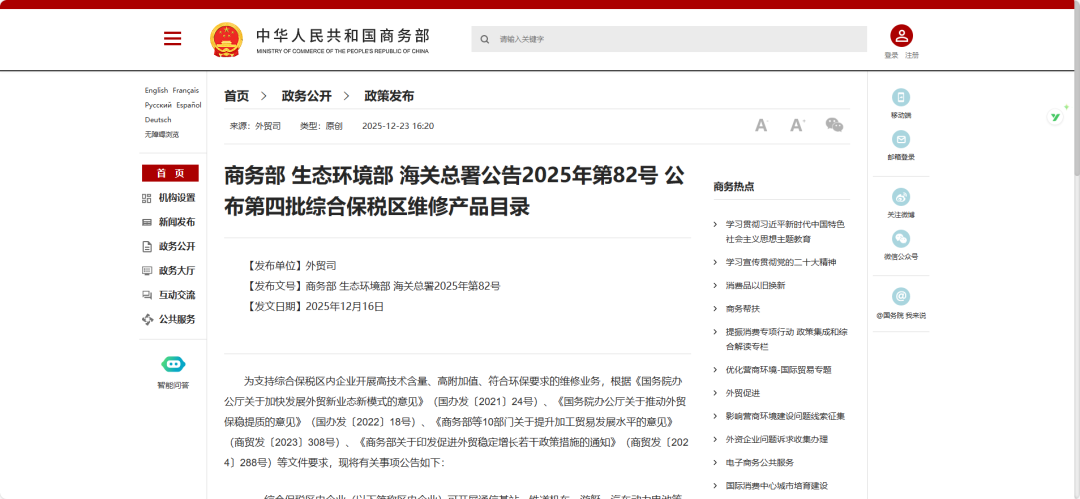Open the 新闻发布 menu item

177,222
